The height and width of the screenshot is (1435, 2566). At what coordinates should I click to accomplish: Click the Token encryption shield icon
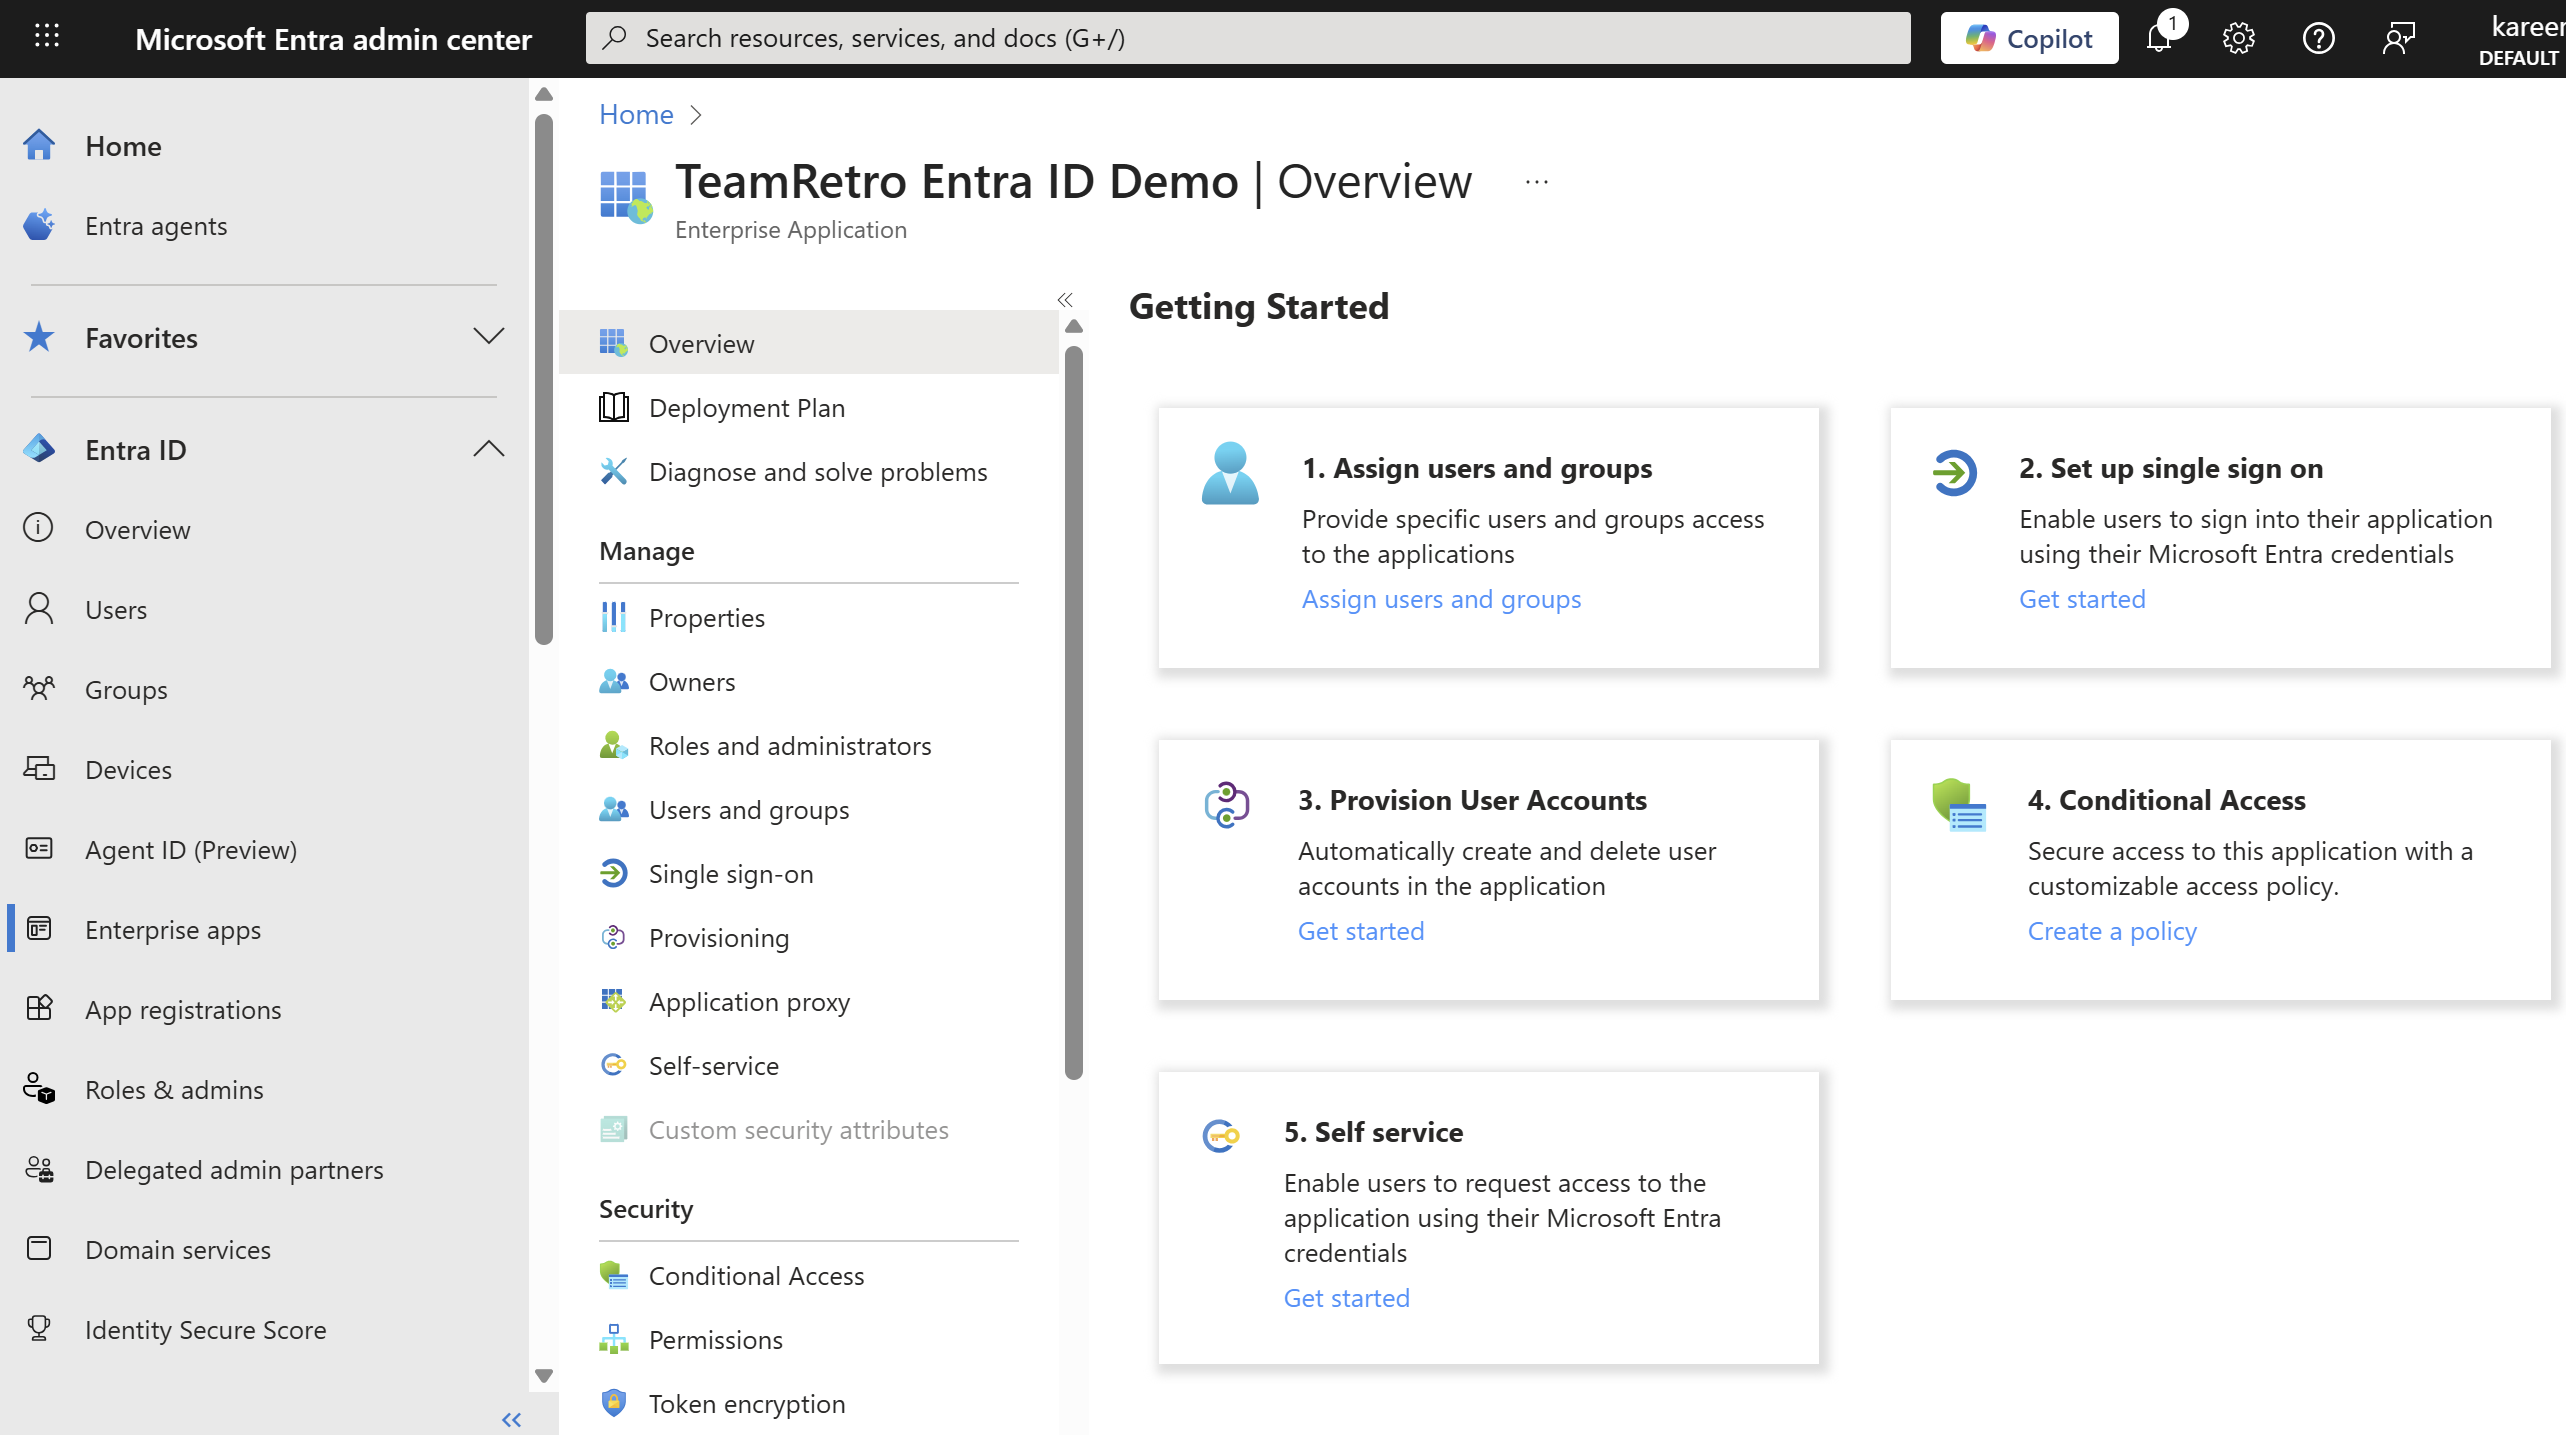pyautogui.click(x=613, y=1403)
